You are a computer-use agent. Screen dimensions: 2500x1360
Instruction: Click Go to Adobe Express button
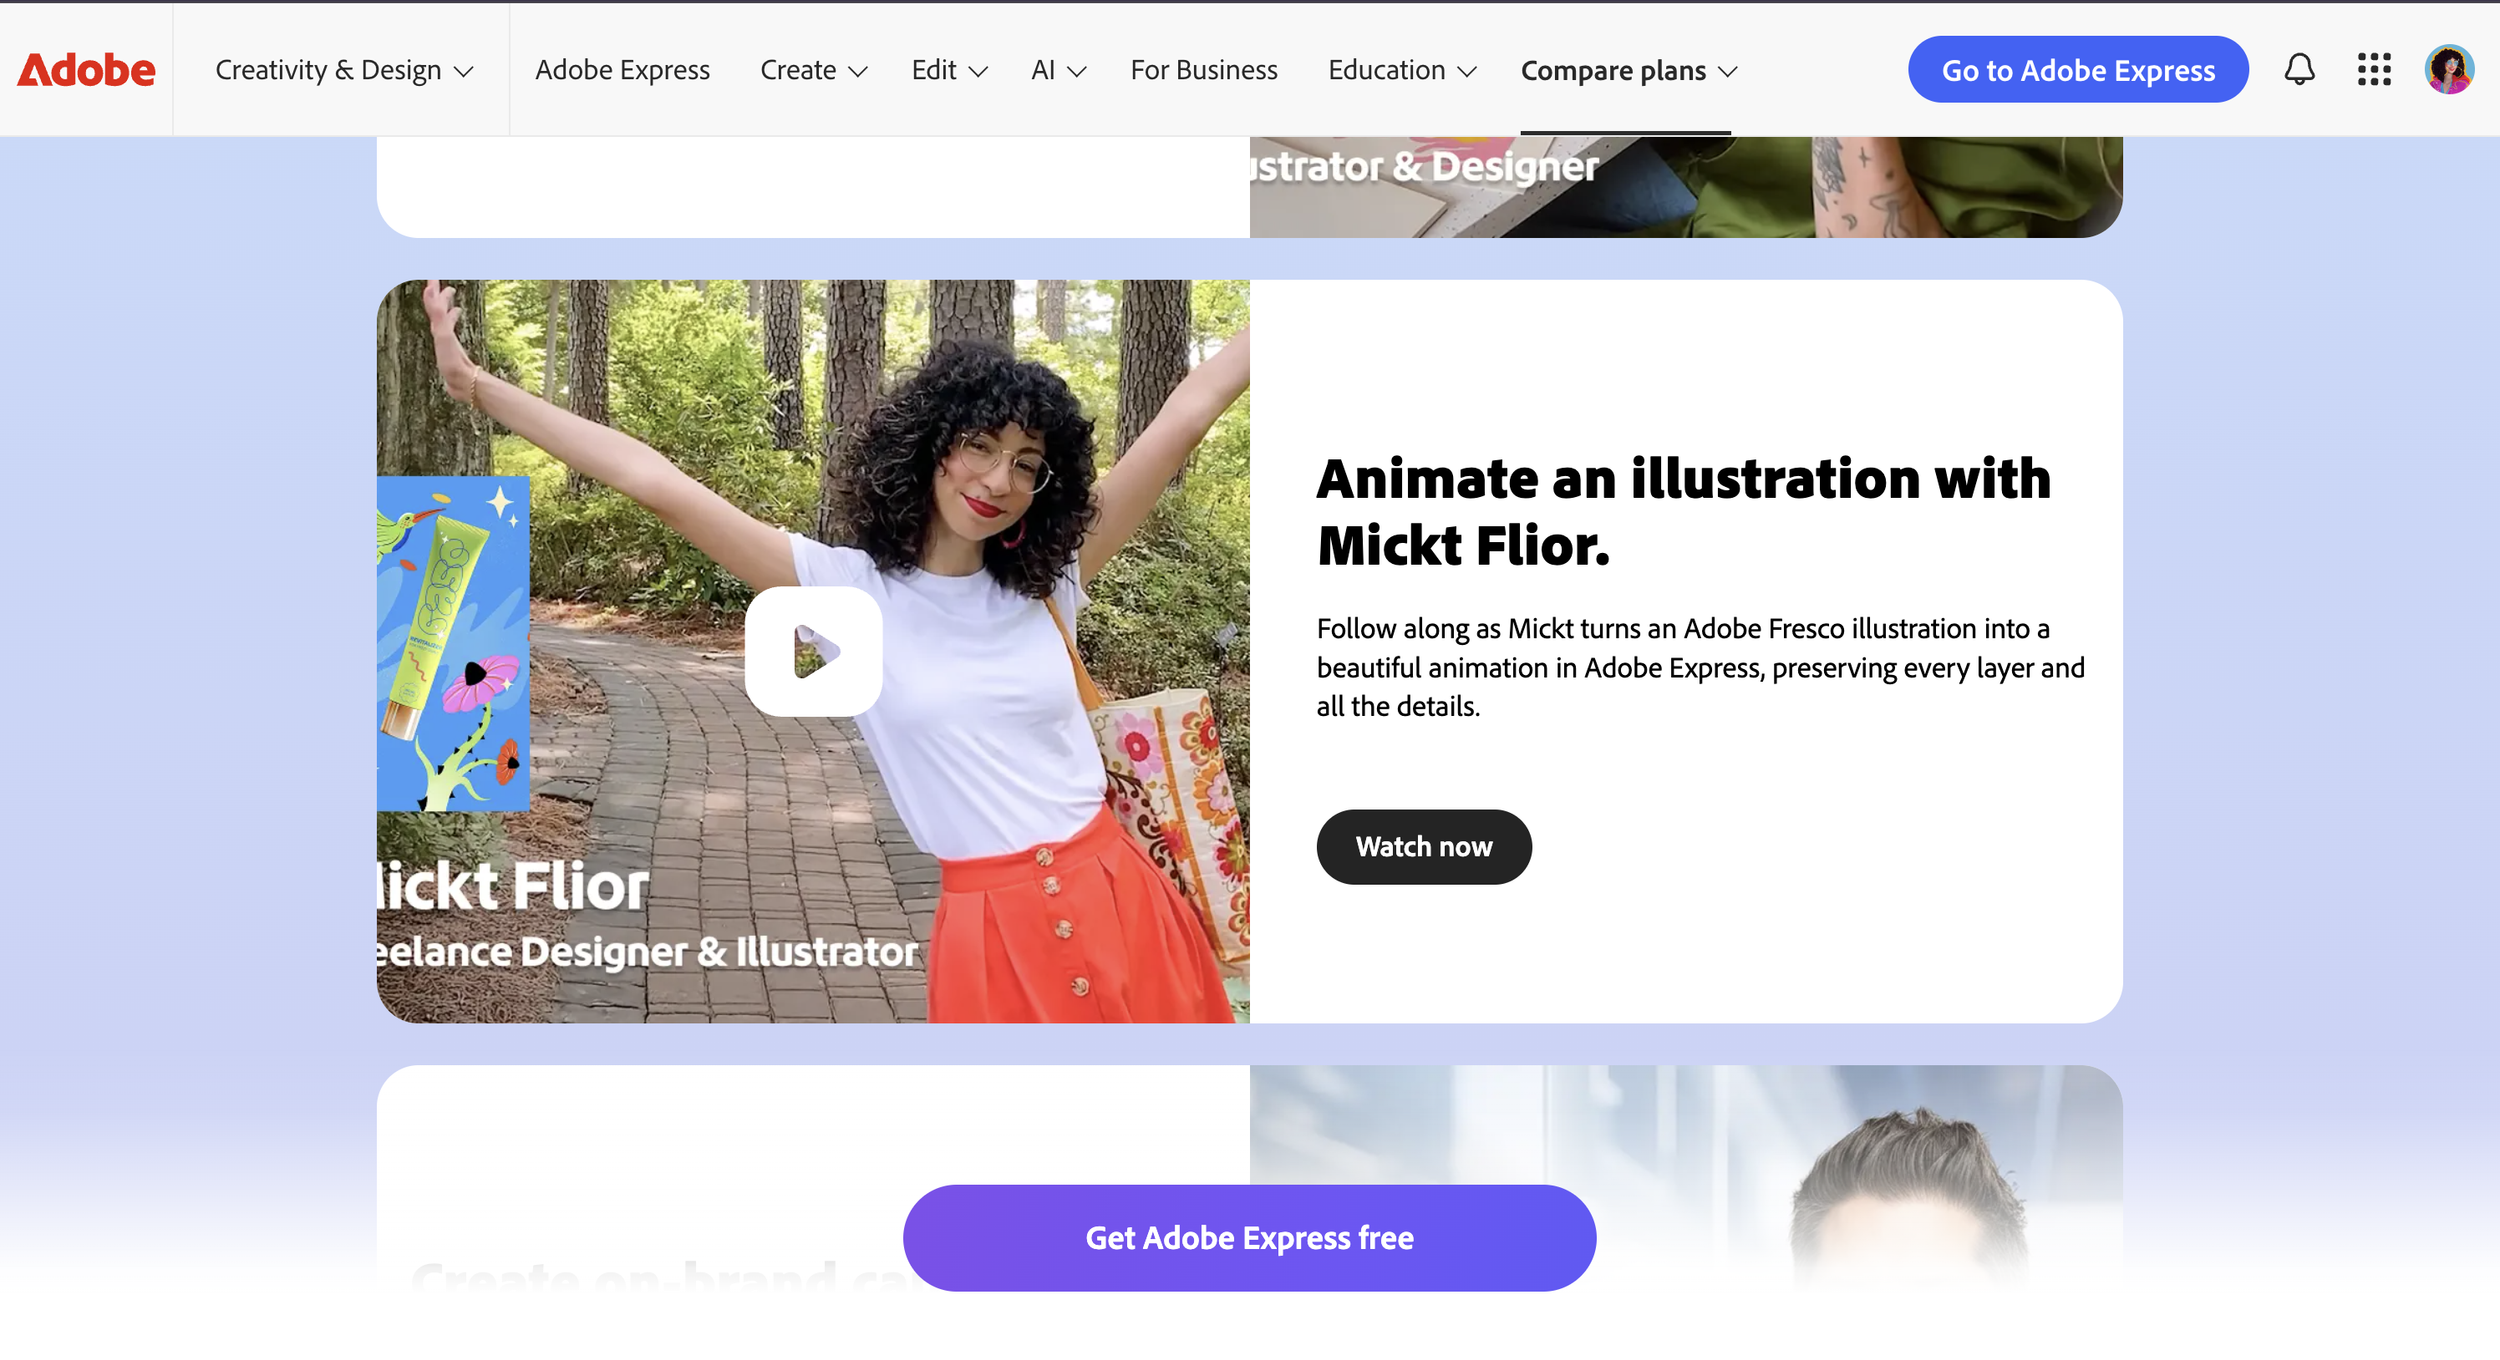pos(2077,70)
